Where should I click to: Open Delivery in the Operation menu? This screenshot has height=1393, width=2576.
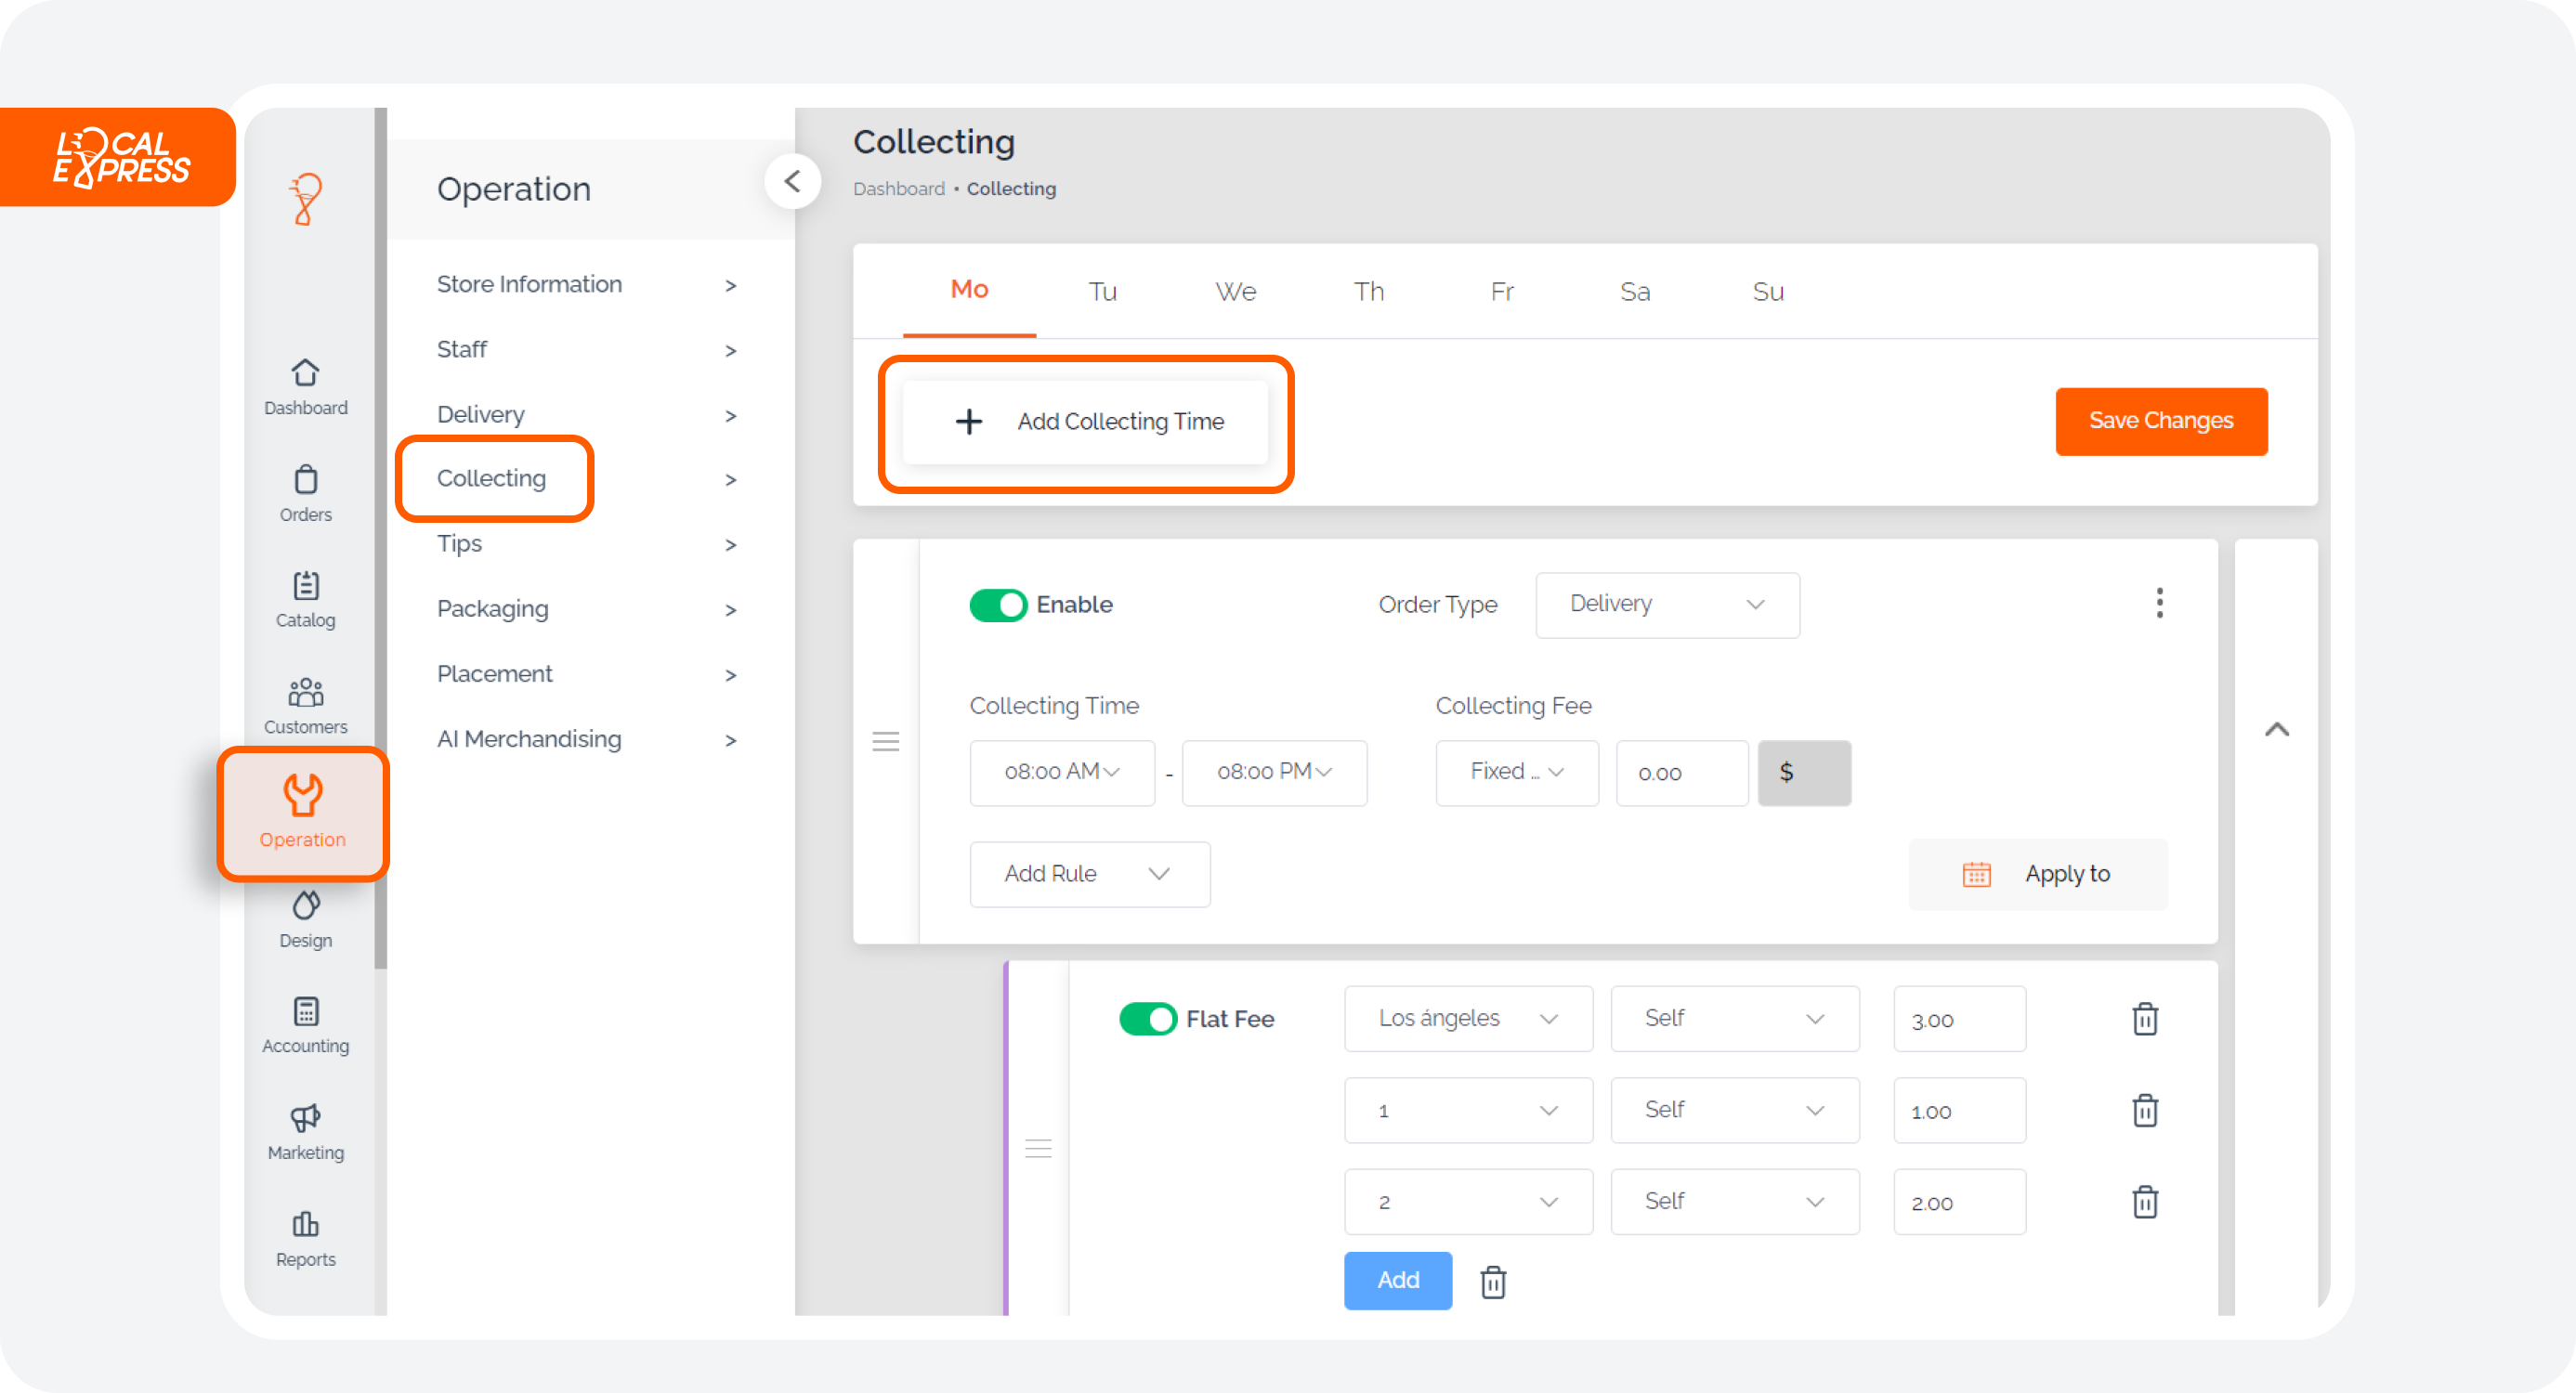[x=586, y=415]
